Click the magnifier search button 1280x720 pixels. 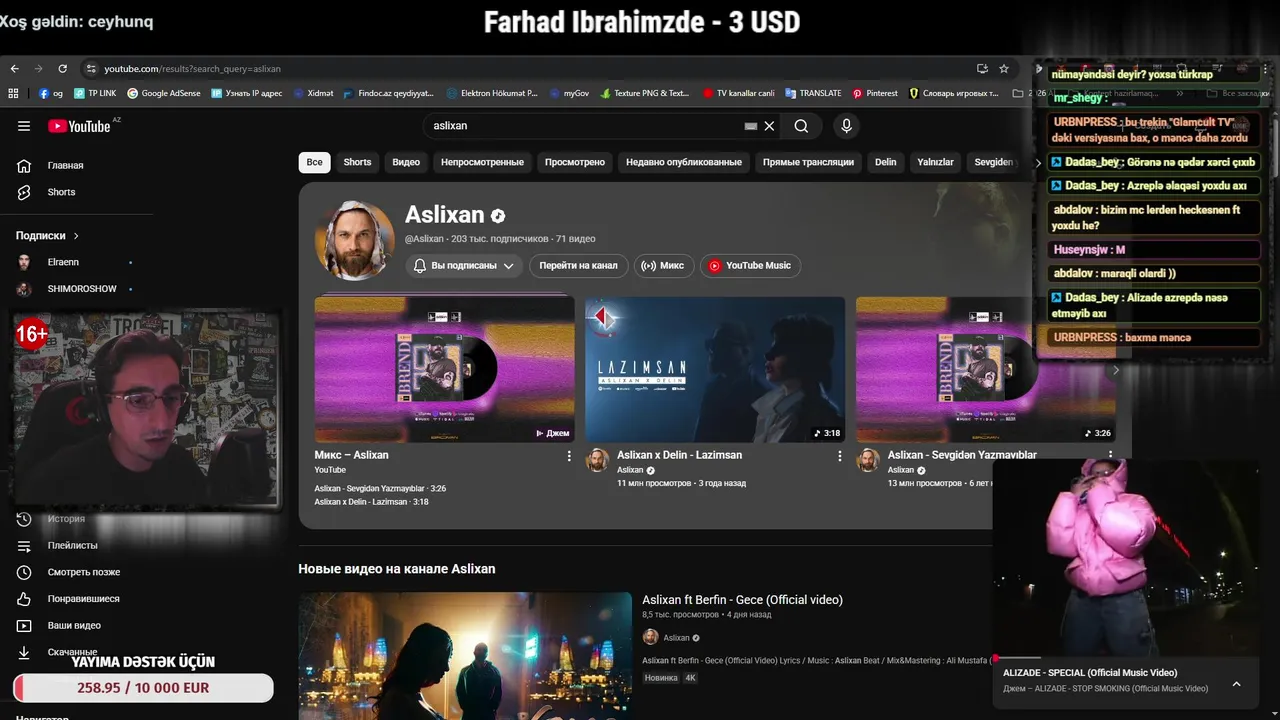tap(801, 126)
